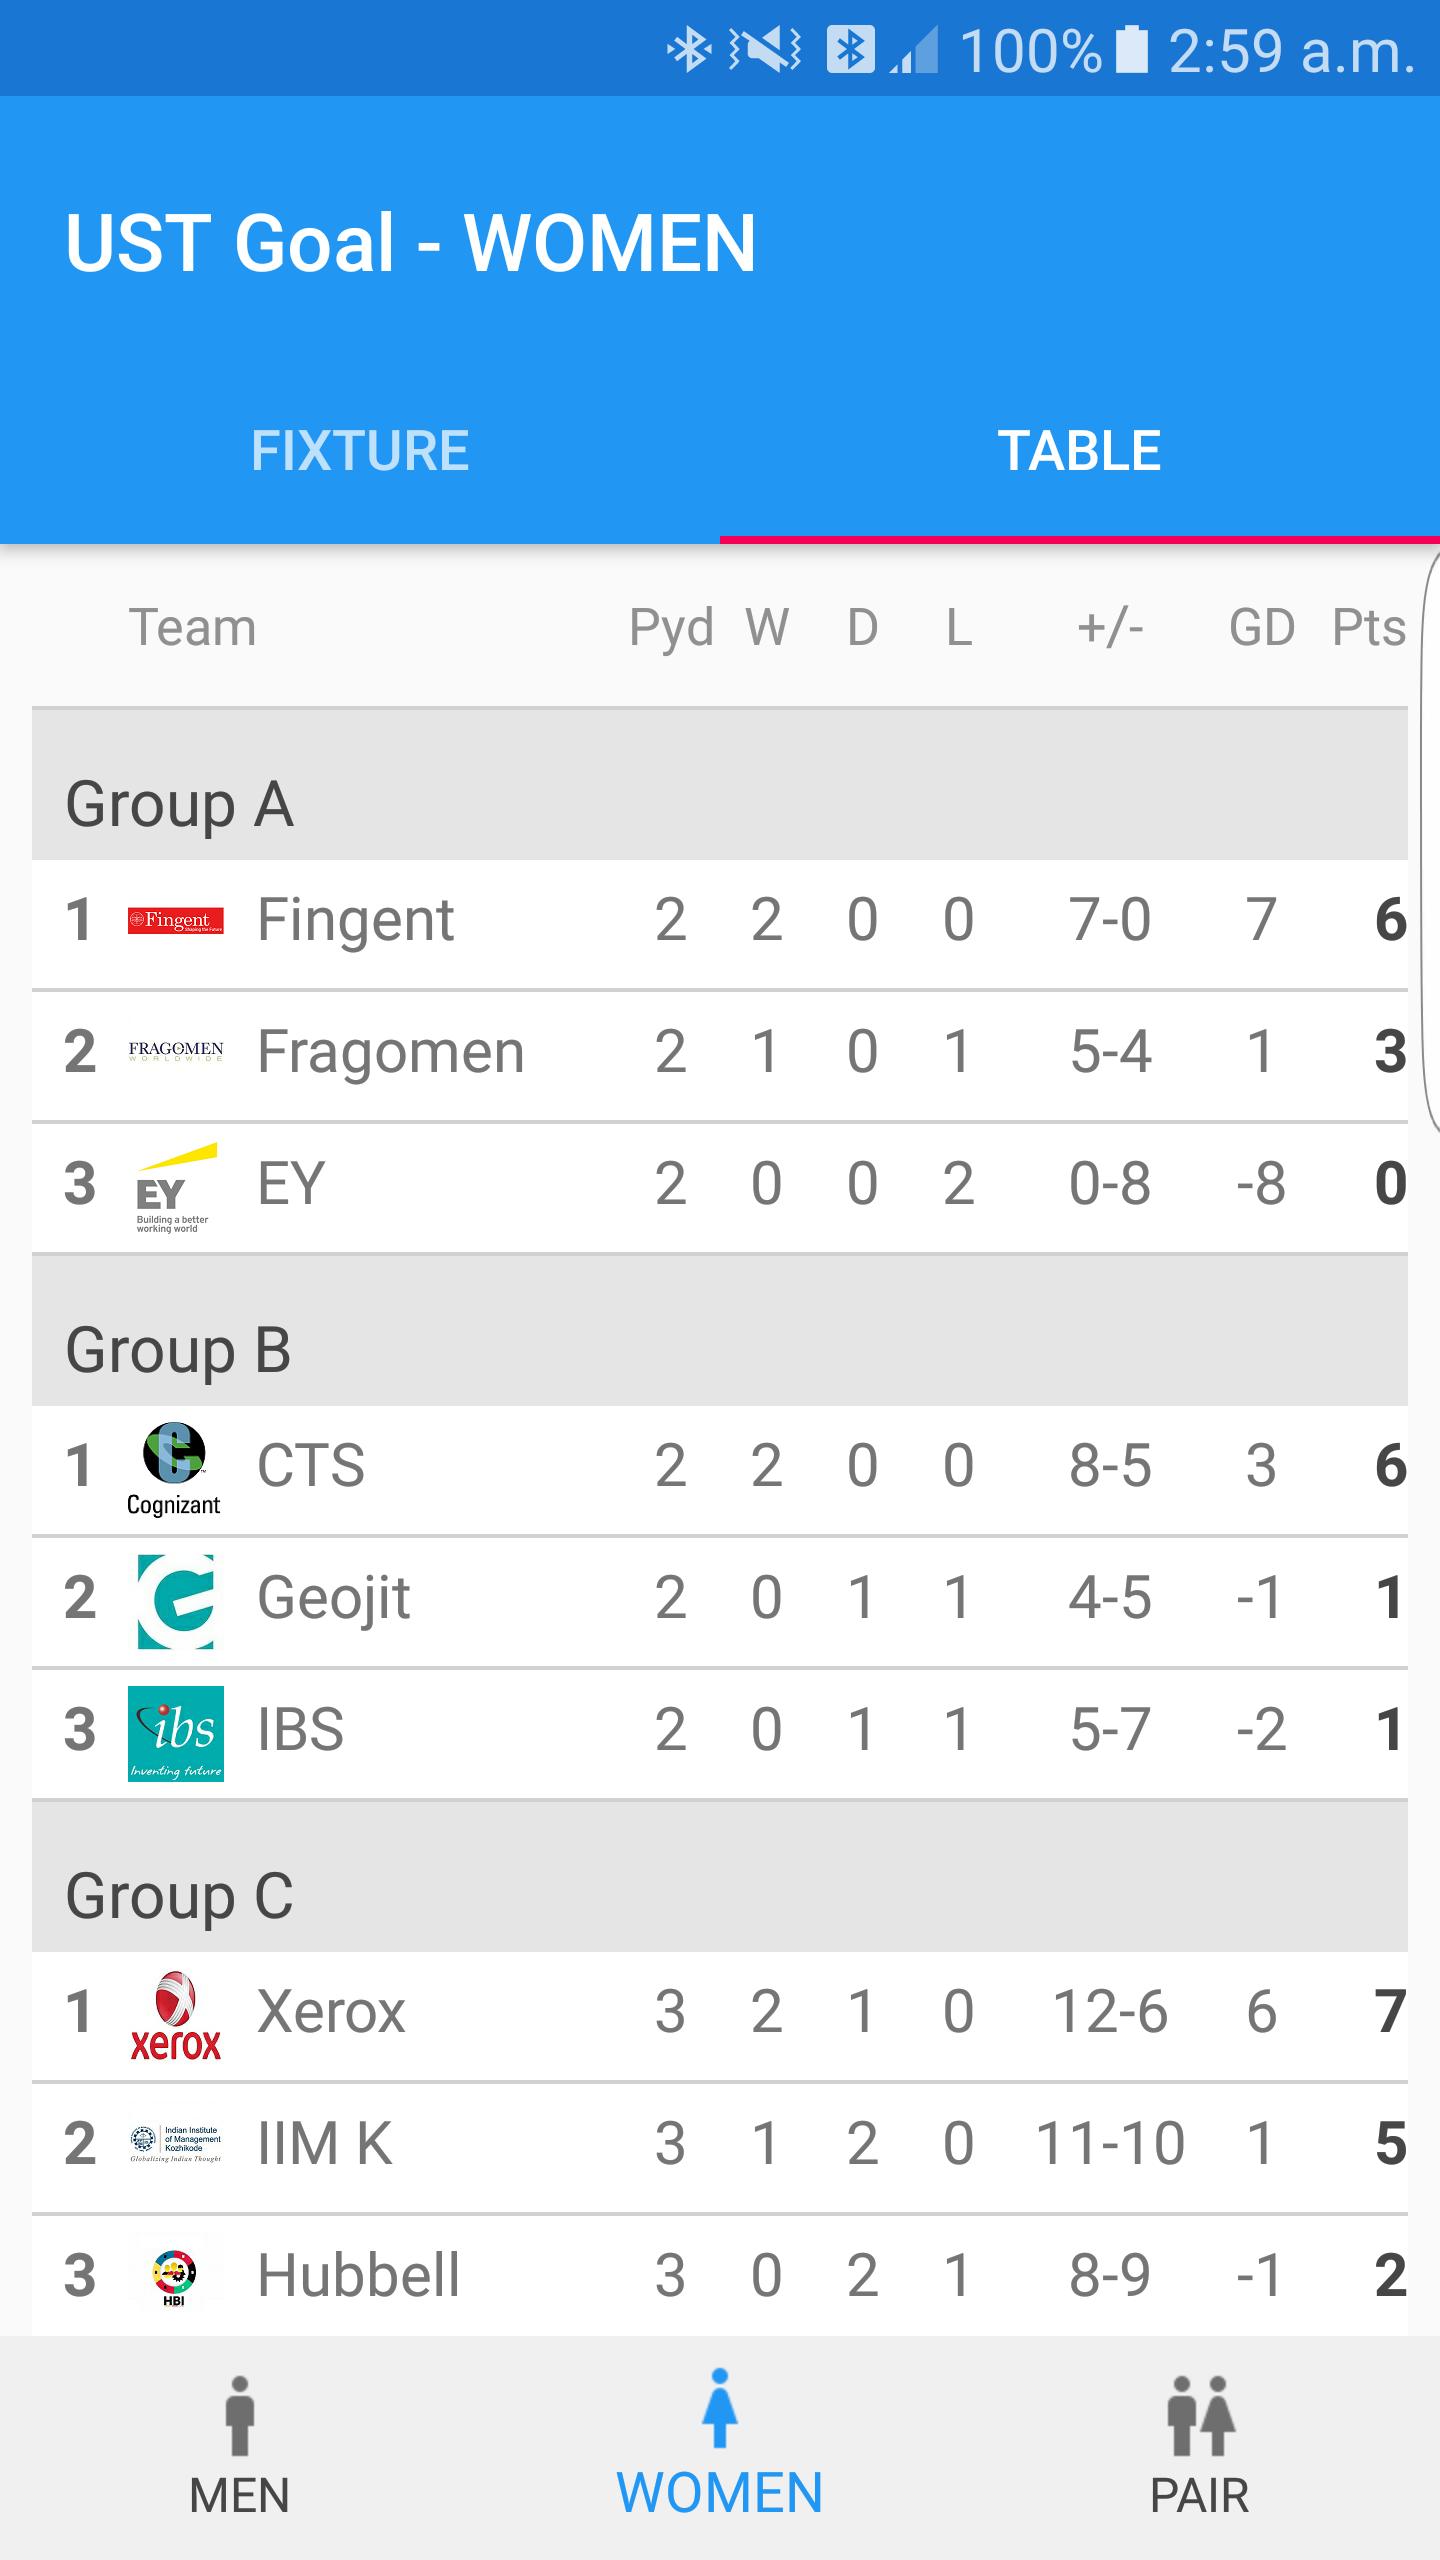Viewport: 1440px width, 2560px height.
Task: Select the Group B header
Action: (720, 1330)
